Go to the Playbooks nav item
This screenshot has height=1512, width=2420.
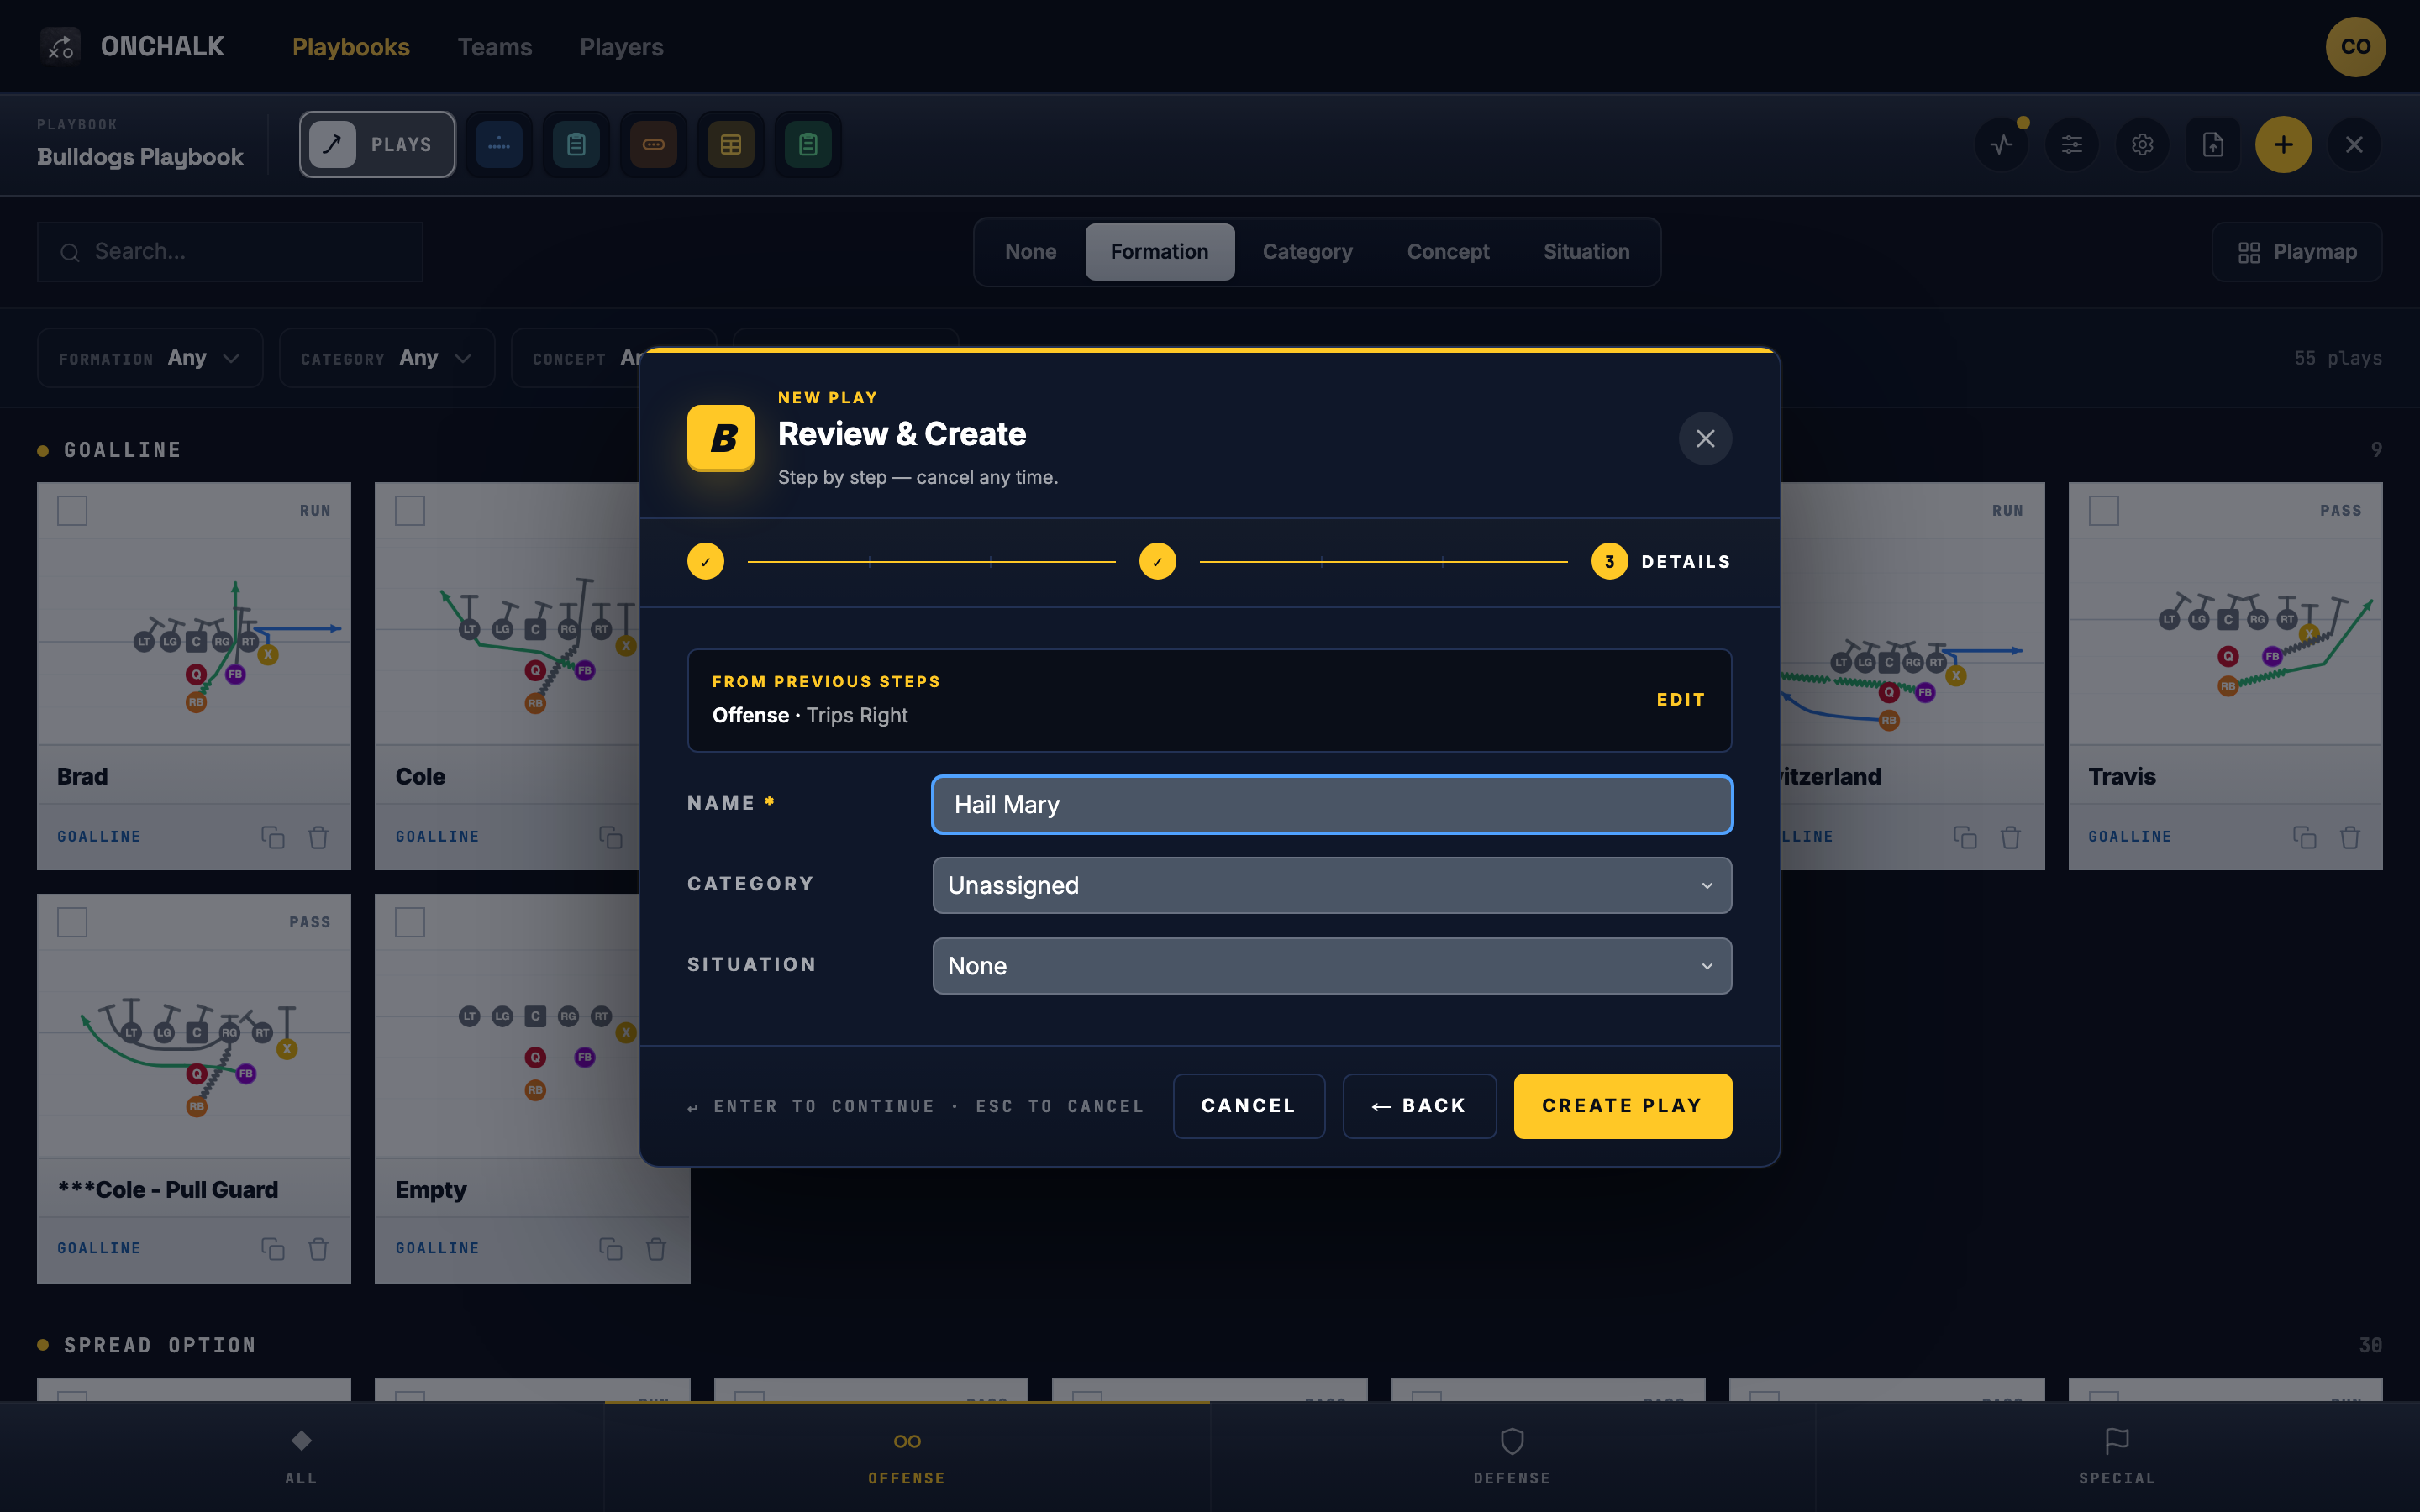click(x=351, y=47)
